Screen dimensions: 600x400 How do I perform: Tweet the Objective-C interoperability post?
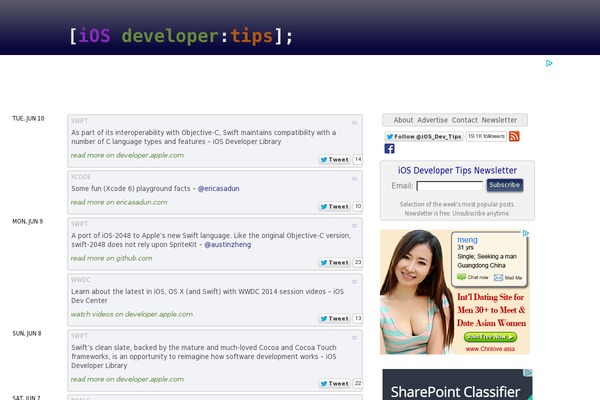[x=334, y=160]
